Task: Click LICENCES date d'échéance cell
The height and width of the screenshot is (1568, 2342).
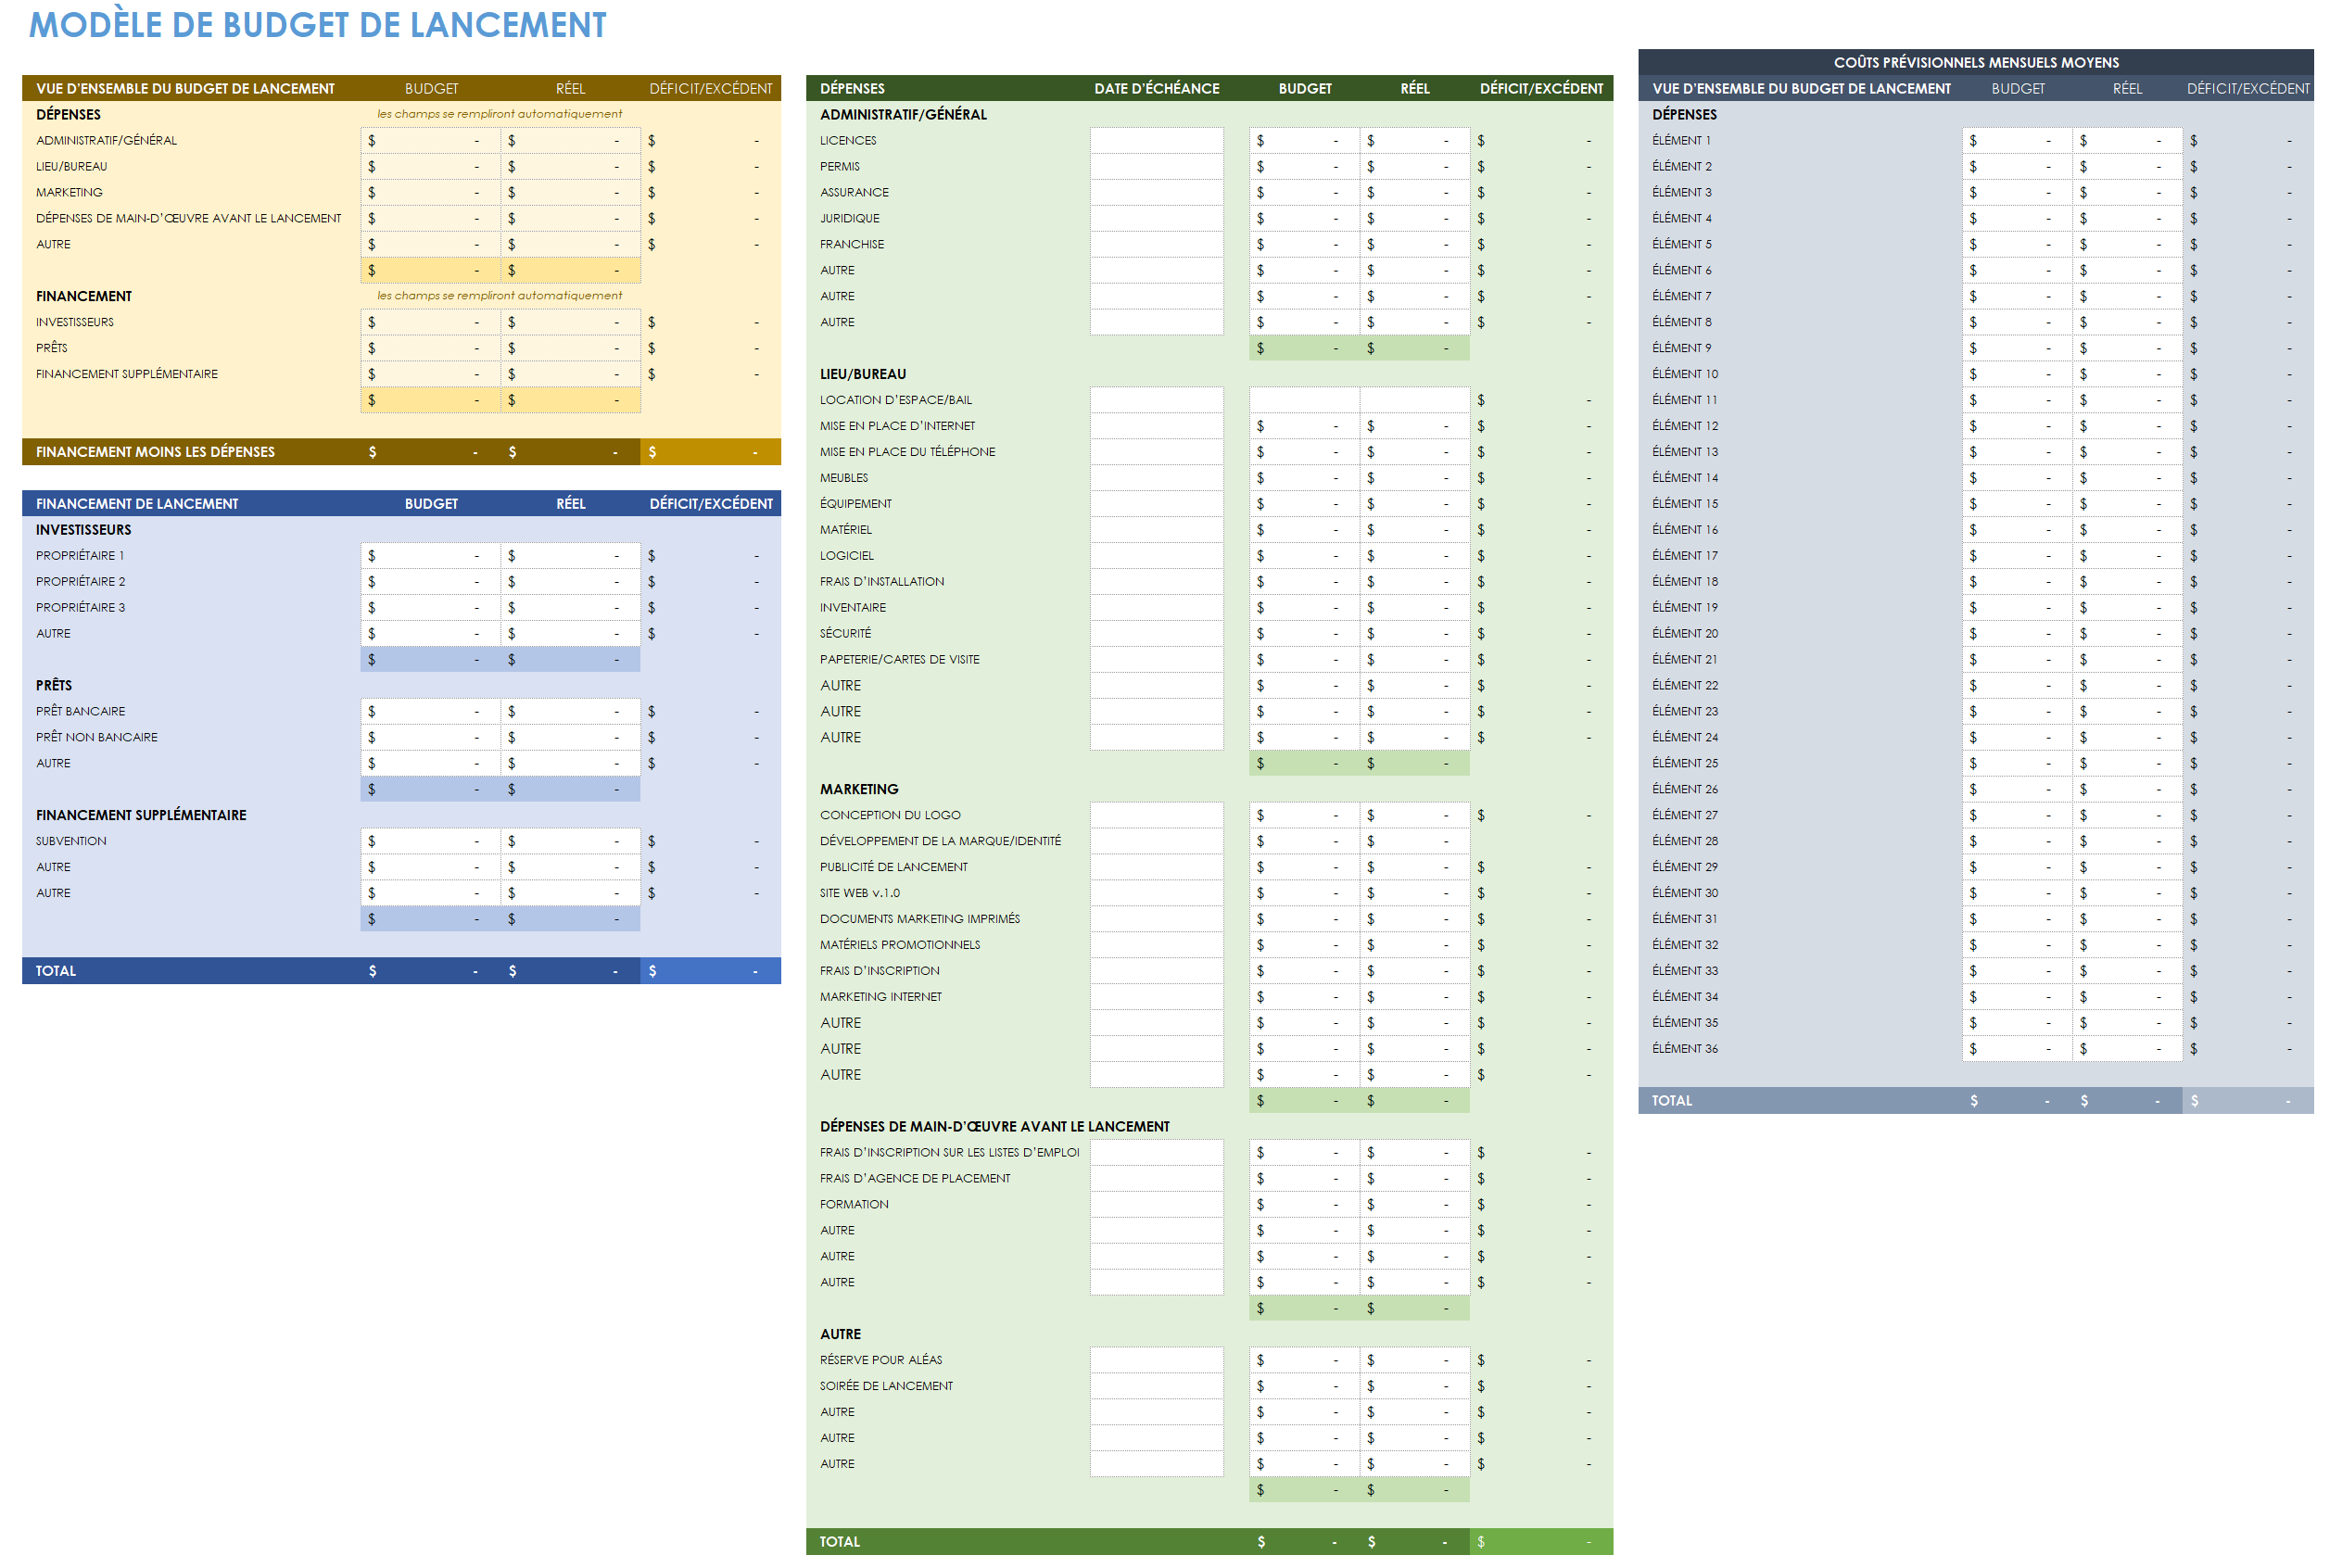Action: click(1157, 141)
